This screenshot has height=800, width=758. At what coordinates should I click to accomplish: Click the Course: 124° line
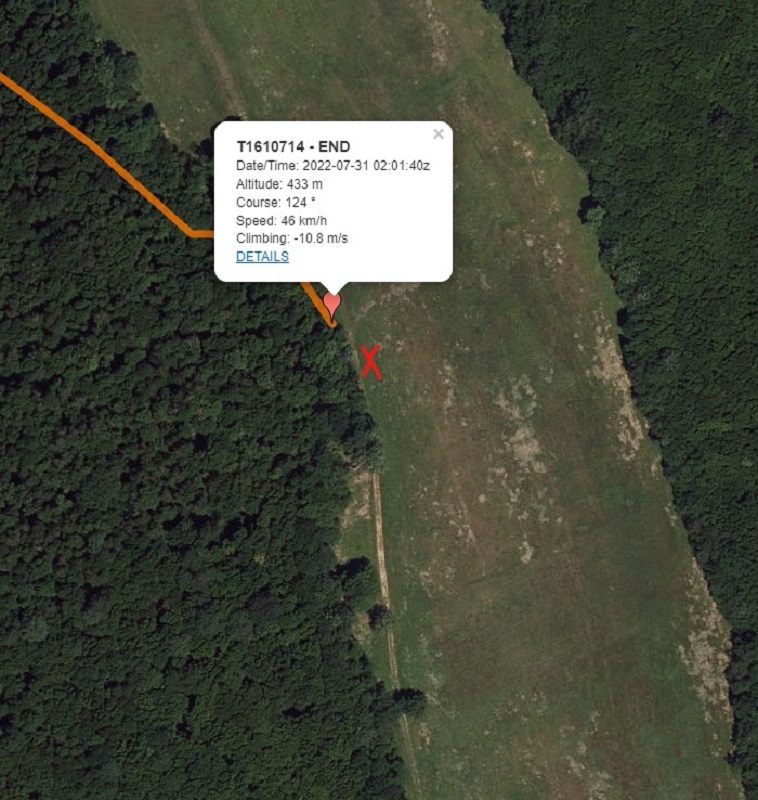click(x=275, y=203)
